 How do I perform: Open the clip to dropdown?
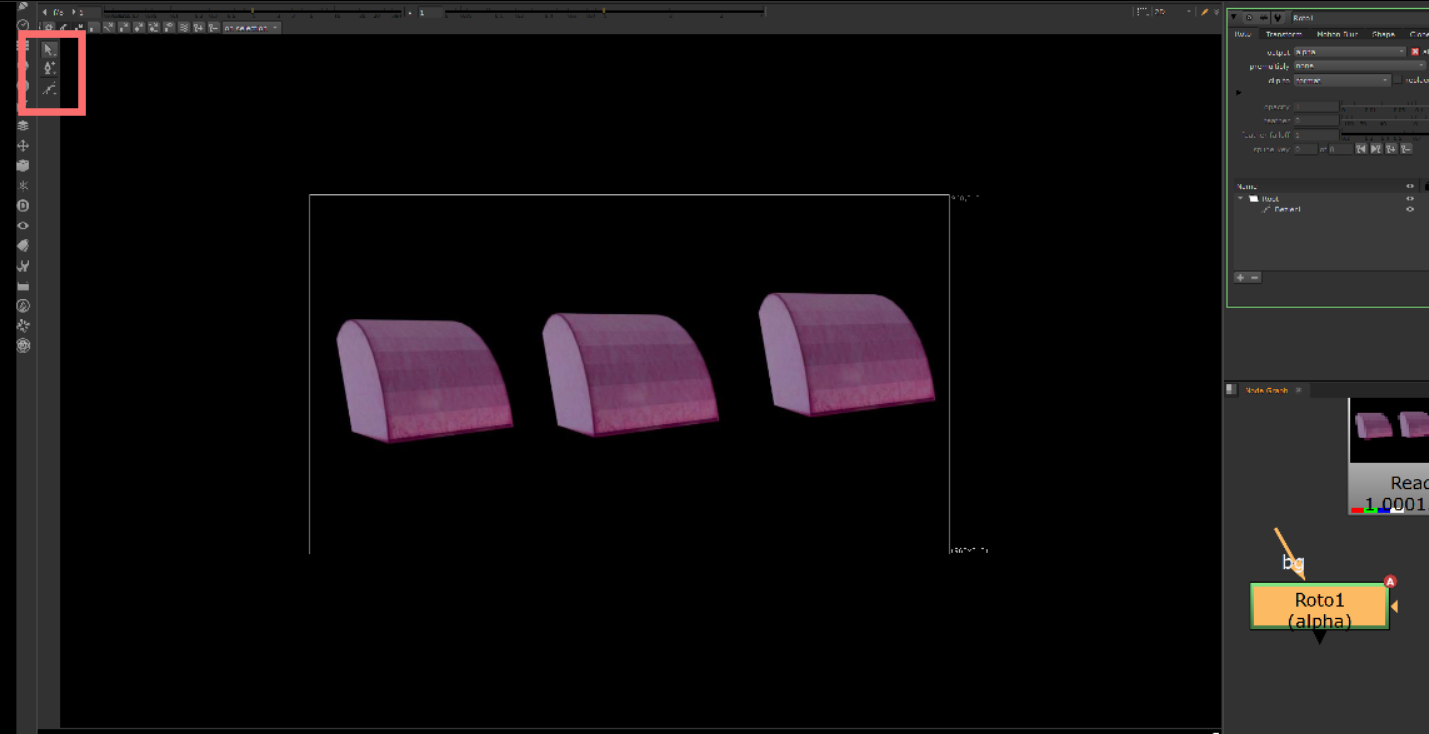tap(1342, 80)
